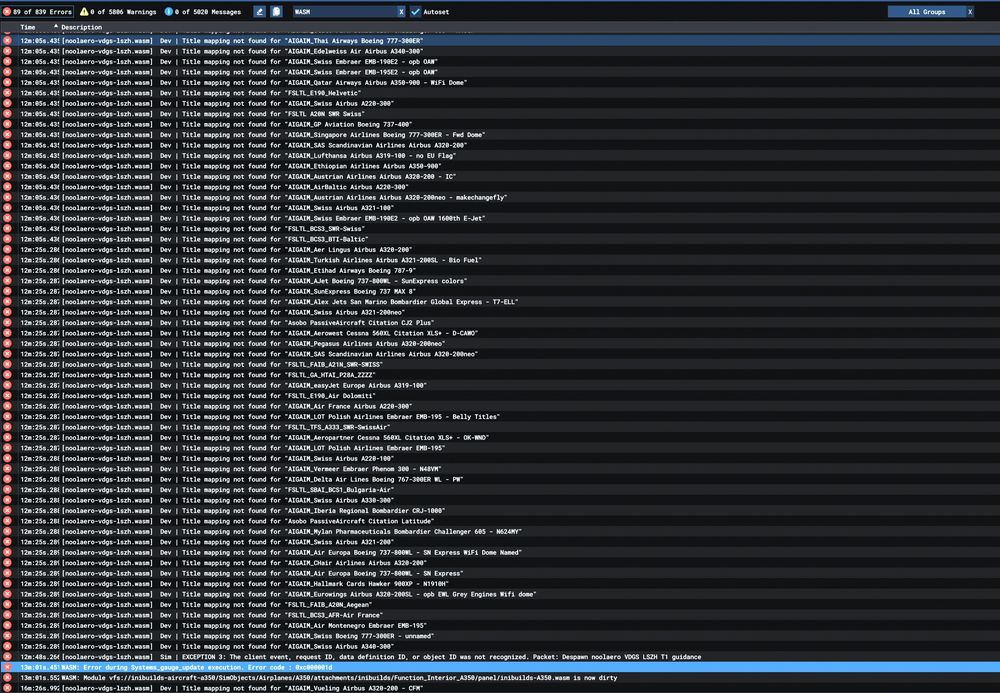Clear the WASM filter with the X button
The width and height of the screenshot is (1000, 693).
401,12
